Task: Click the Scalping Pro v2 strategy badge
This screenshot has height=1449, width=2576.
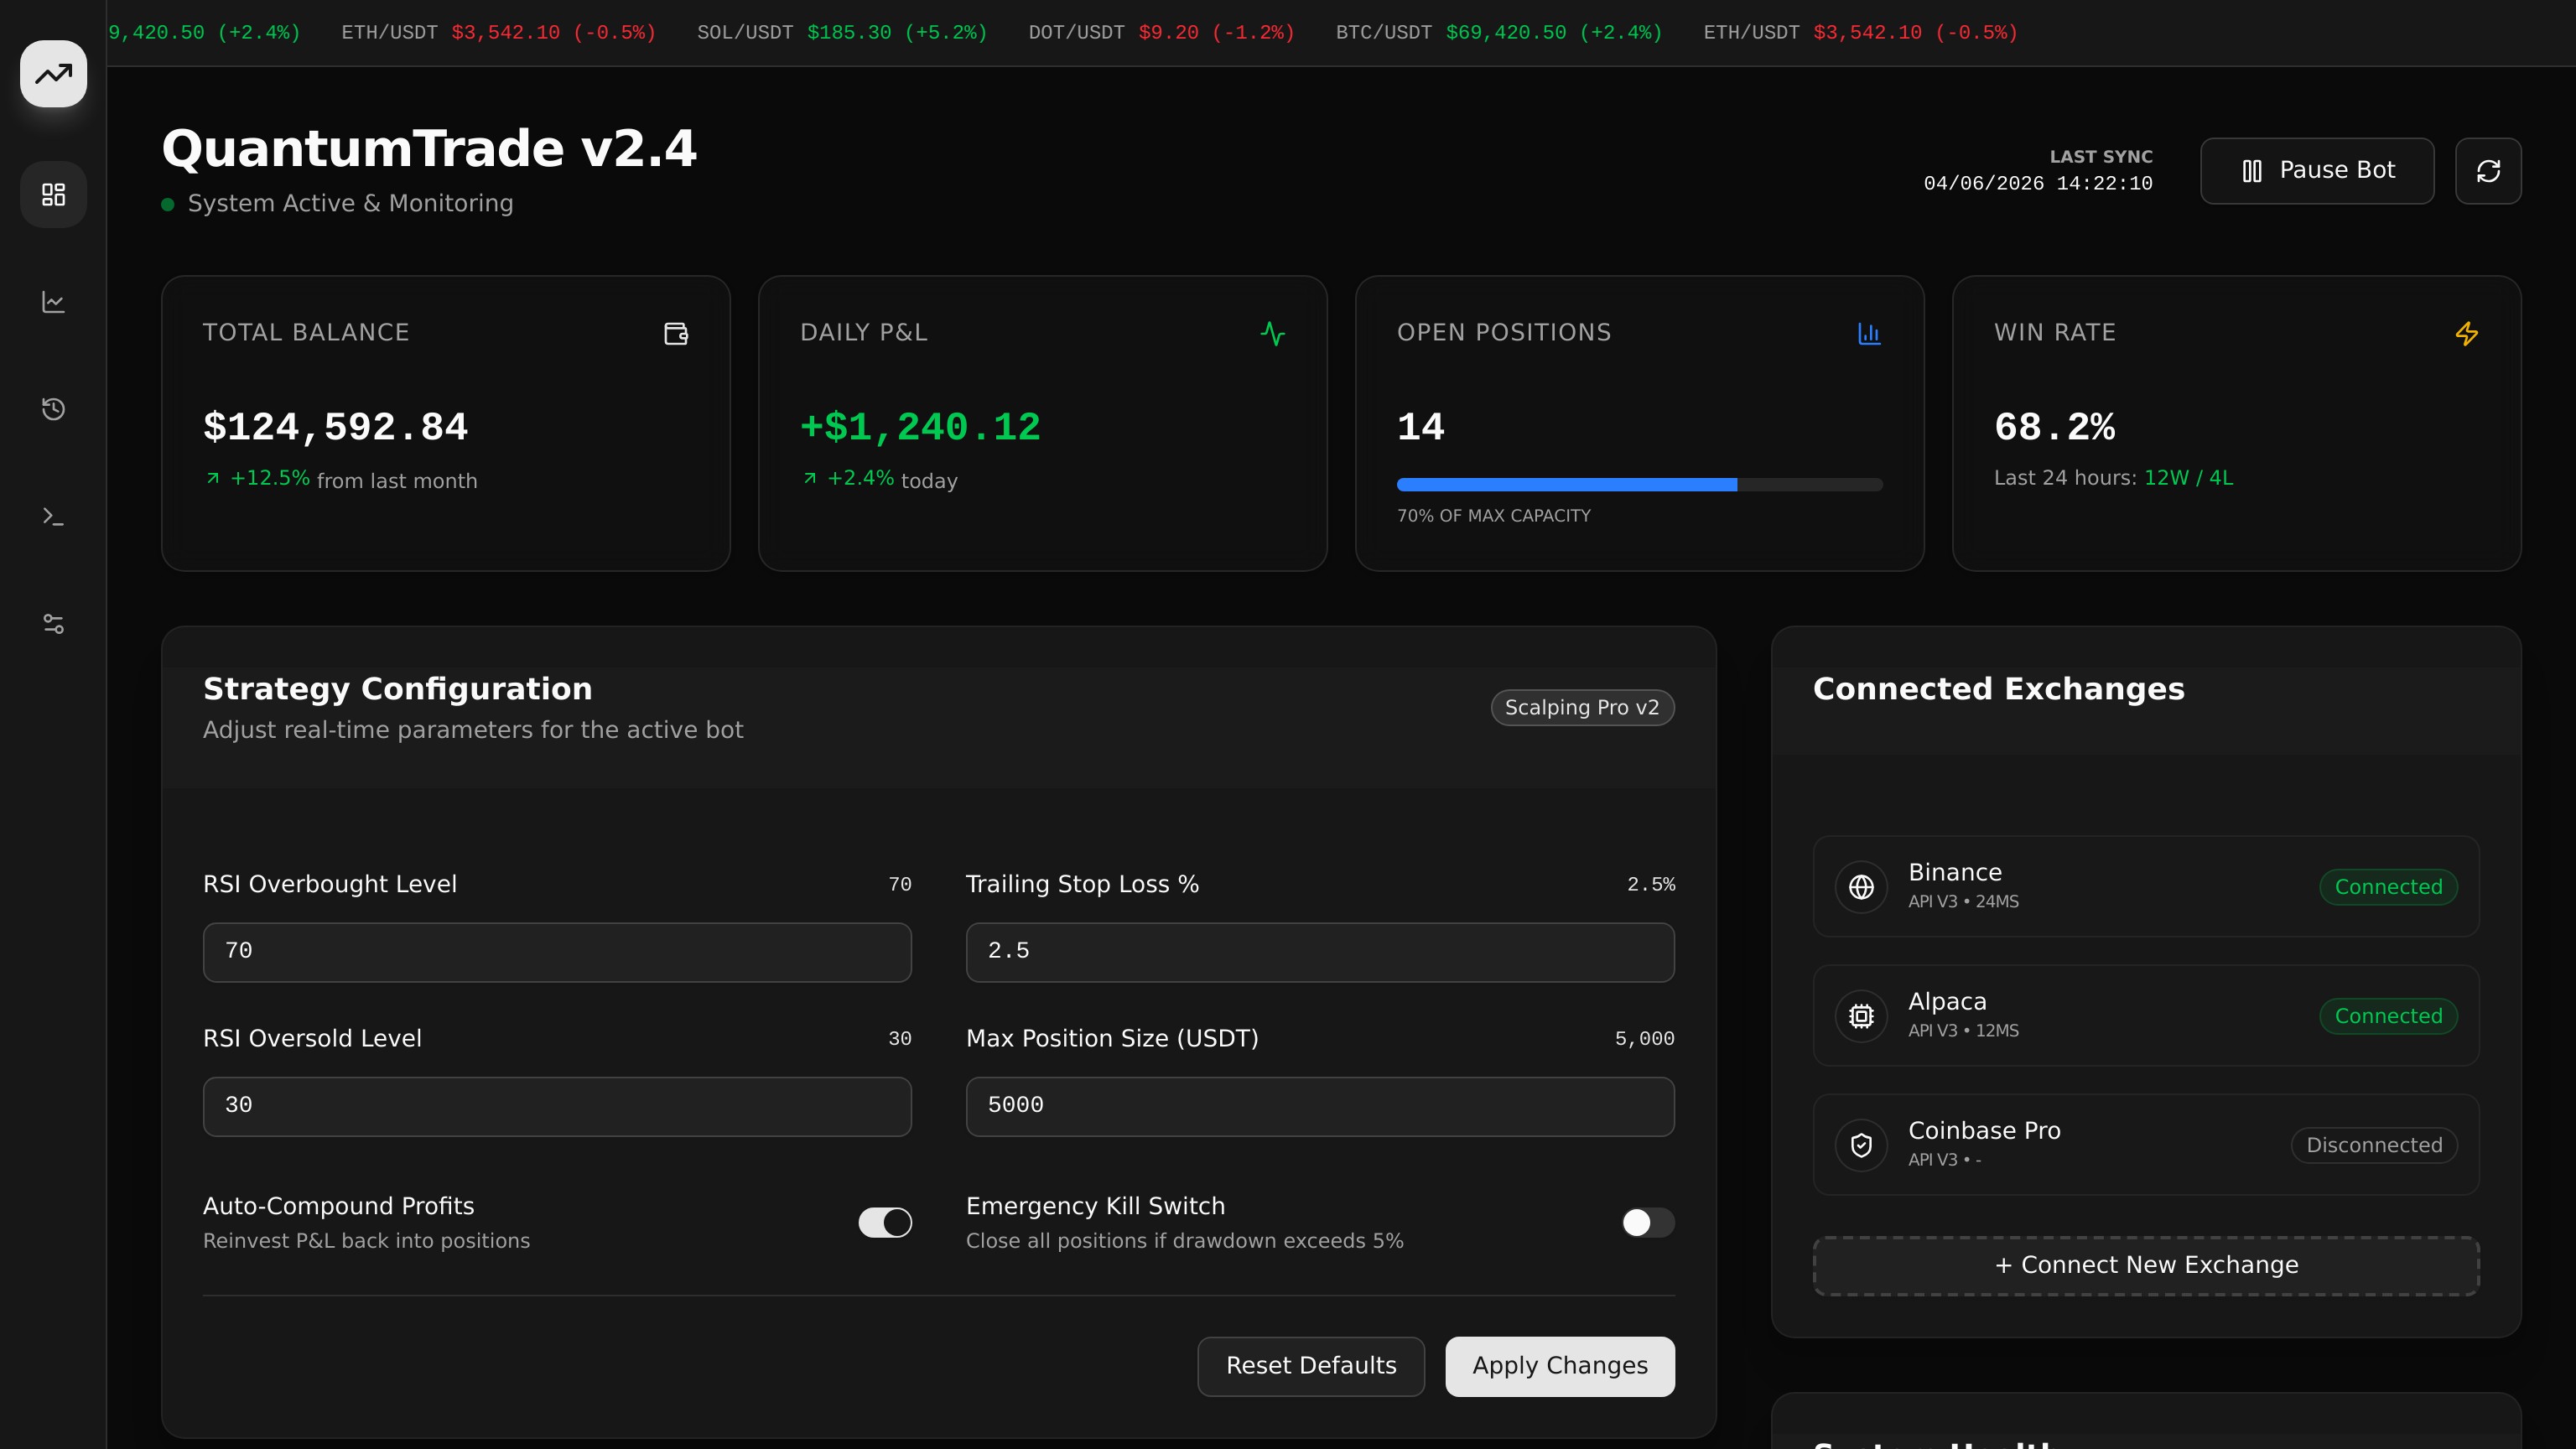Action: point(1581,708)
